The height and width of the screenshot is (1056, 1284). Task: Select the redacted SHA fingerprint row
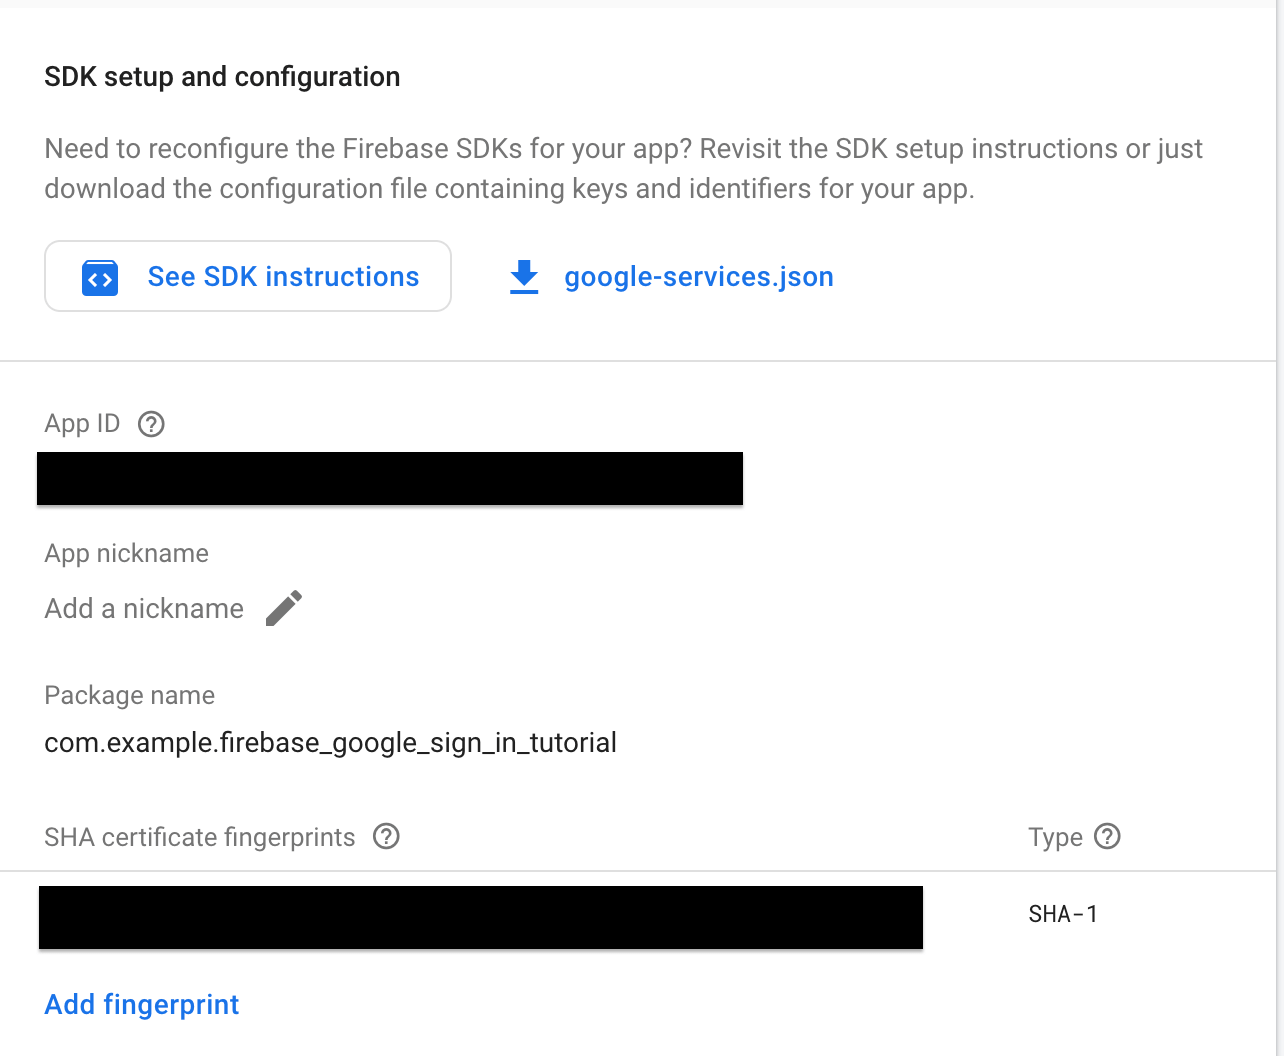(481, 917)
